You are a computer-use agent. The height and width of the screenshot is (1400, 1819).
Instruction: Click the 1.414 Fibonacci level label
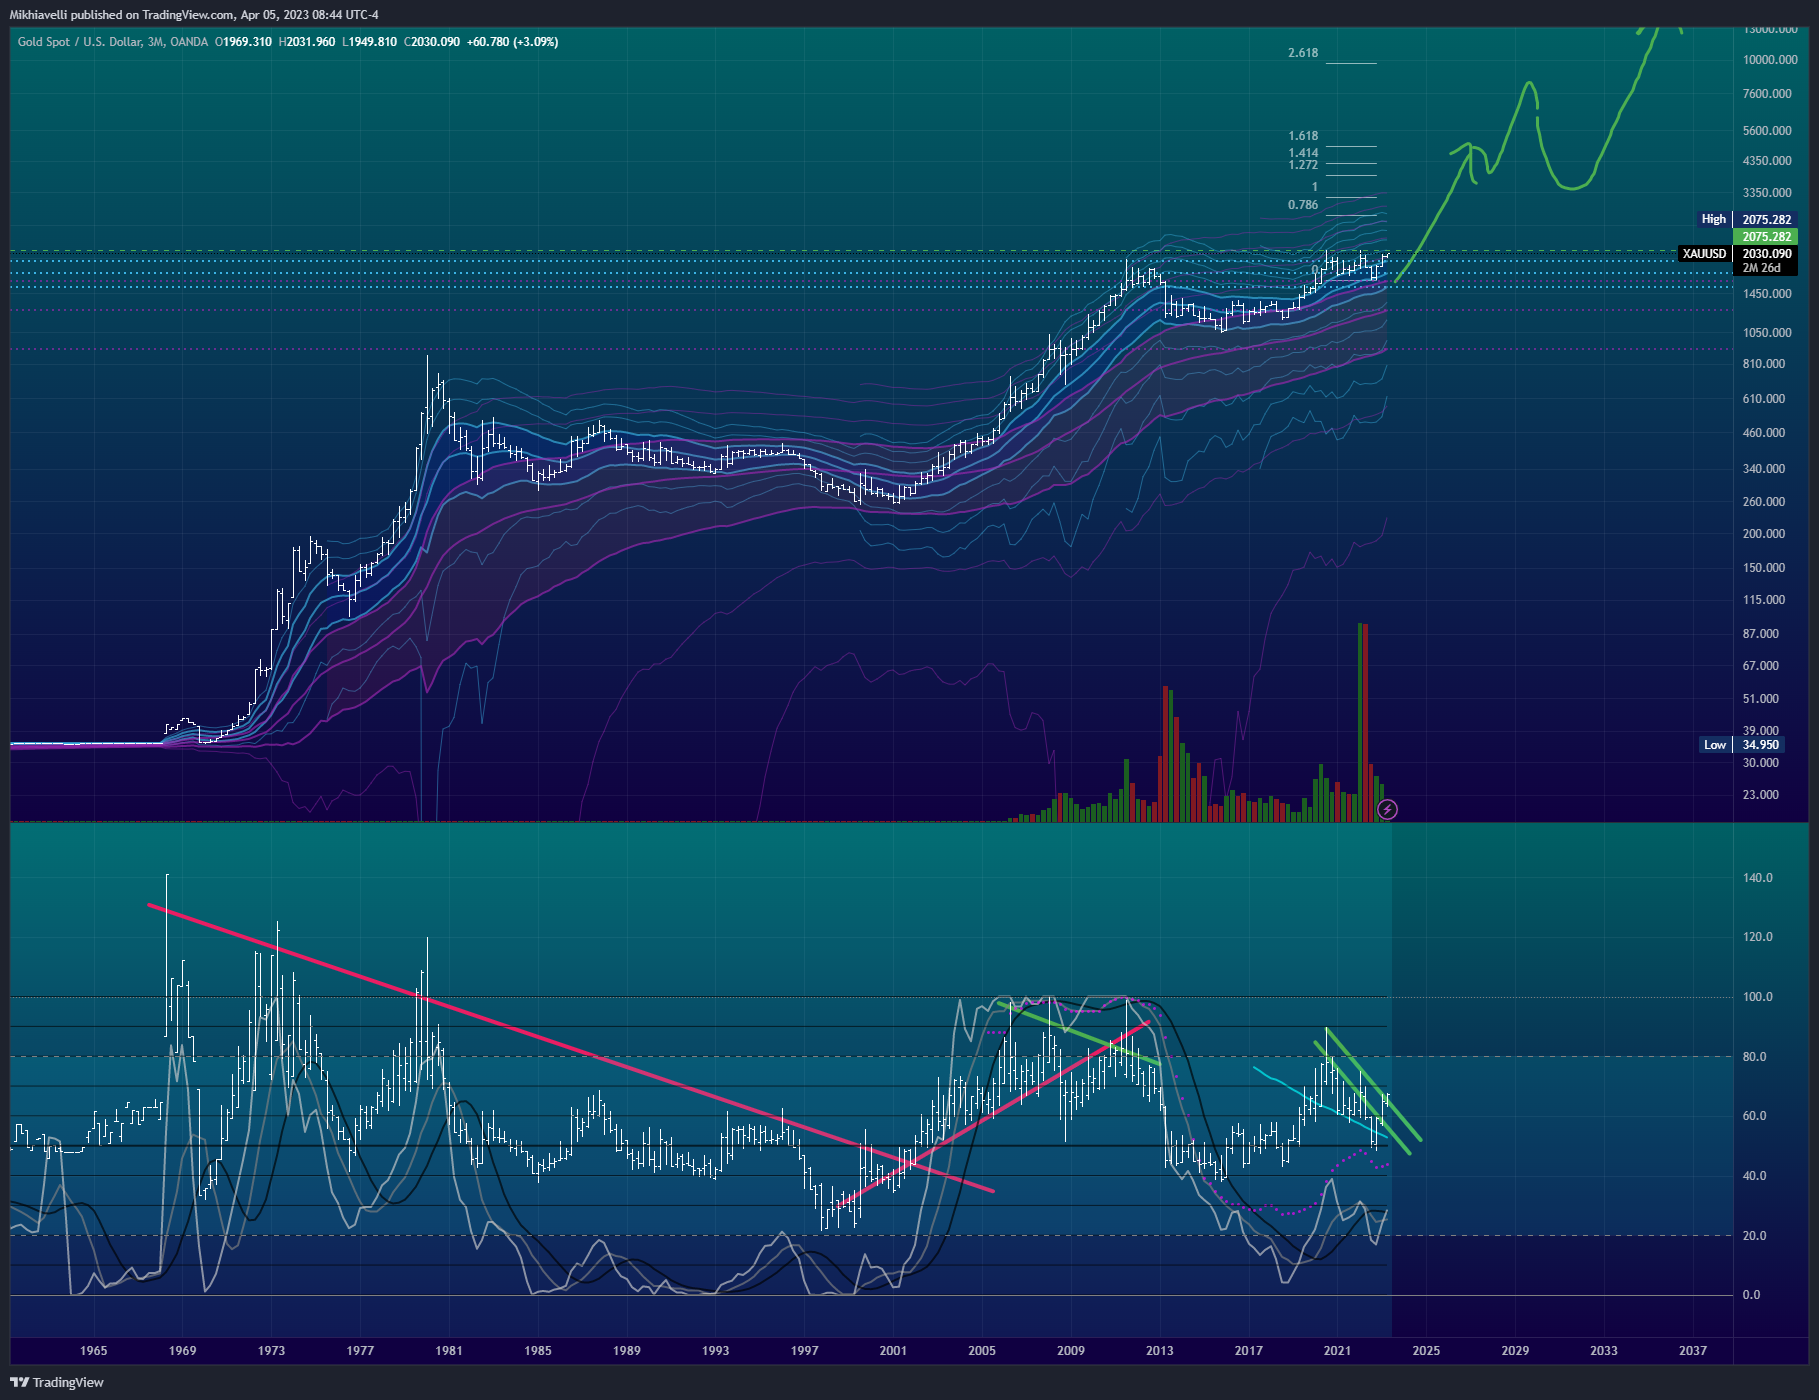1303,154
